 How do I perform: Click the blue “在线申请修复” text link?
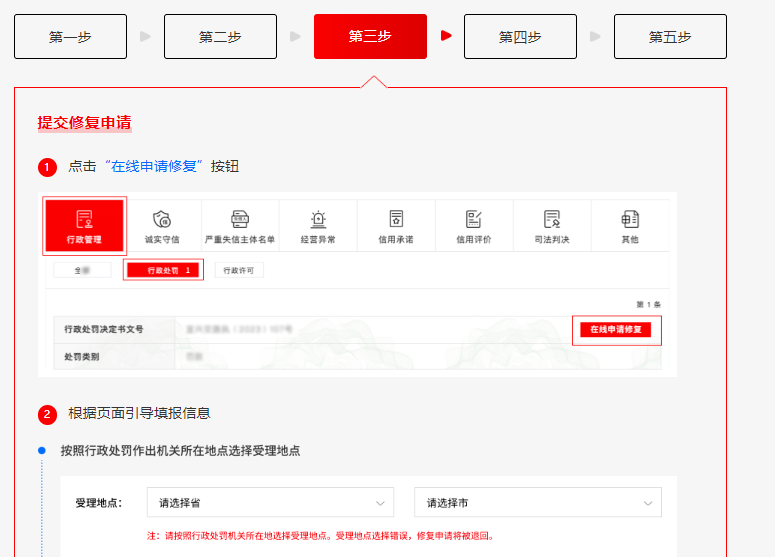coord(153,166)
